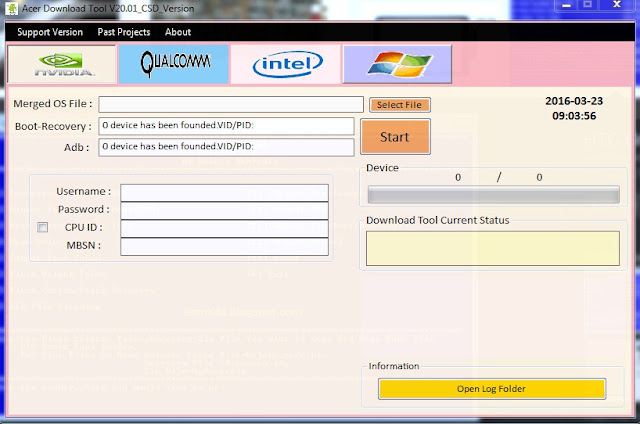
Task: Click the Download Tool Current Status heading
Action: pyautogui.click(x=438, y=220)
